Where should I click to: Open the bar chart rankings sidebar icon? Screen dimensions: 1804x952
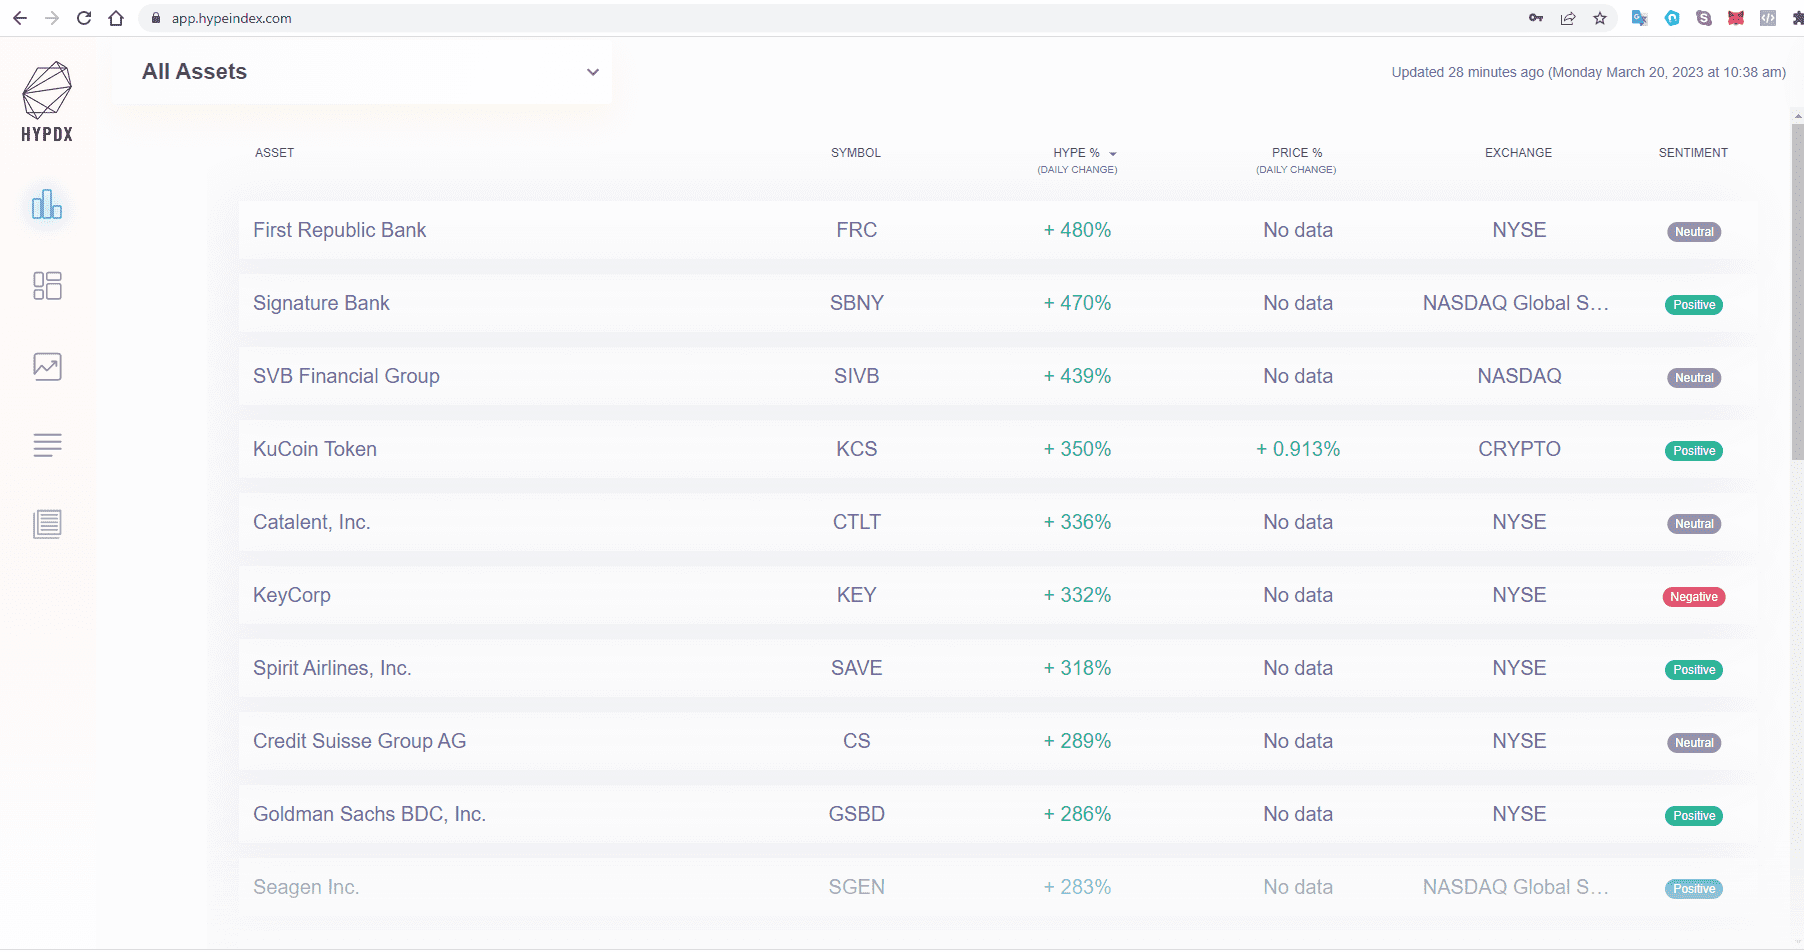47,205
